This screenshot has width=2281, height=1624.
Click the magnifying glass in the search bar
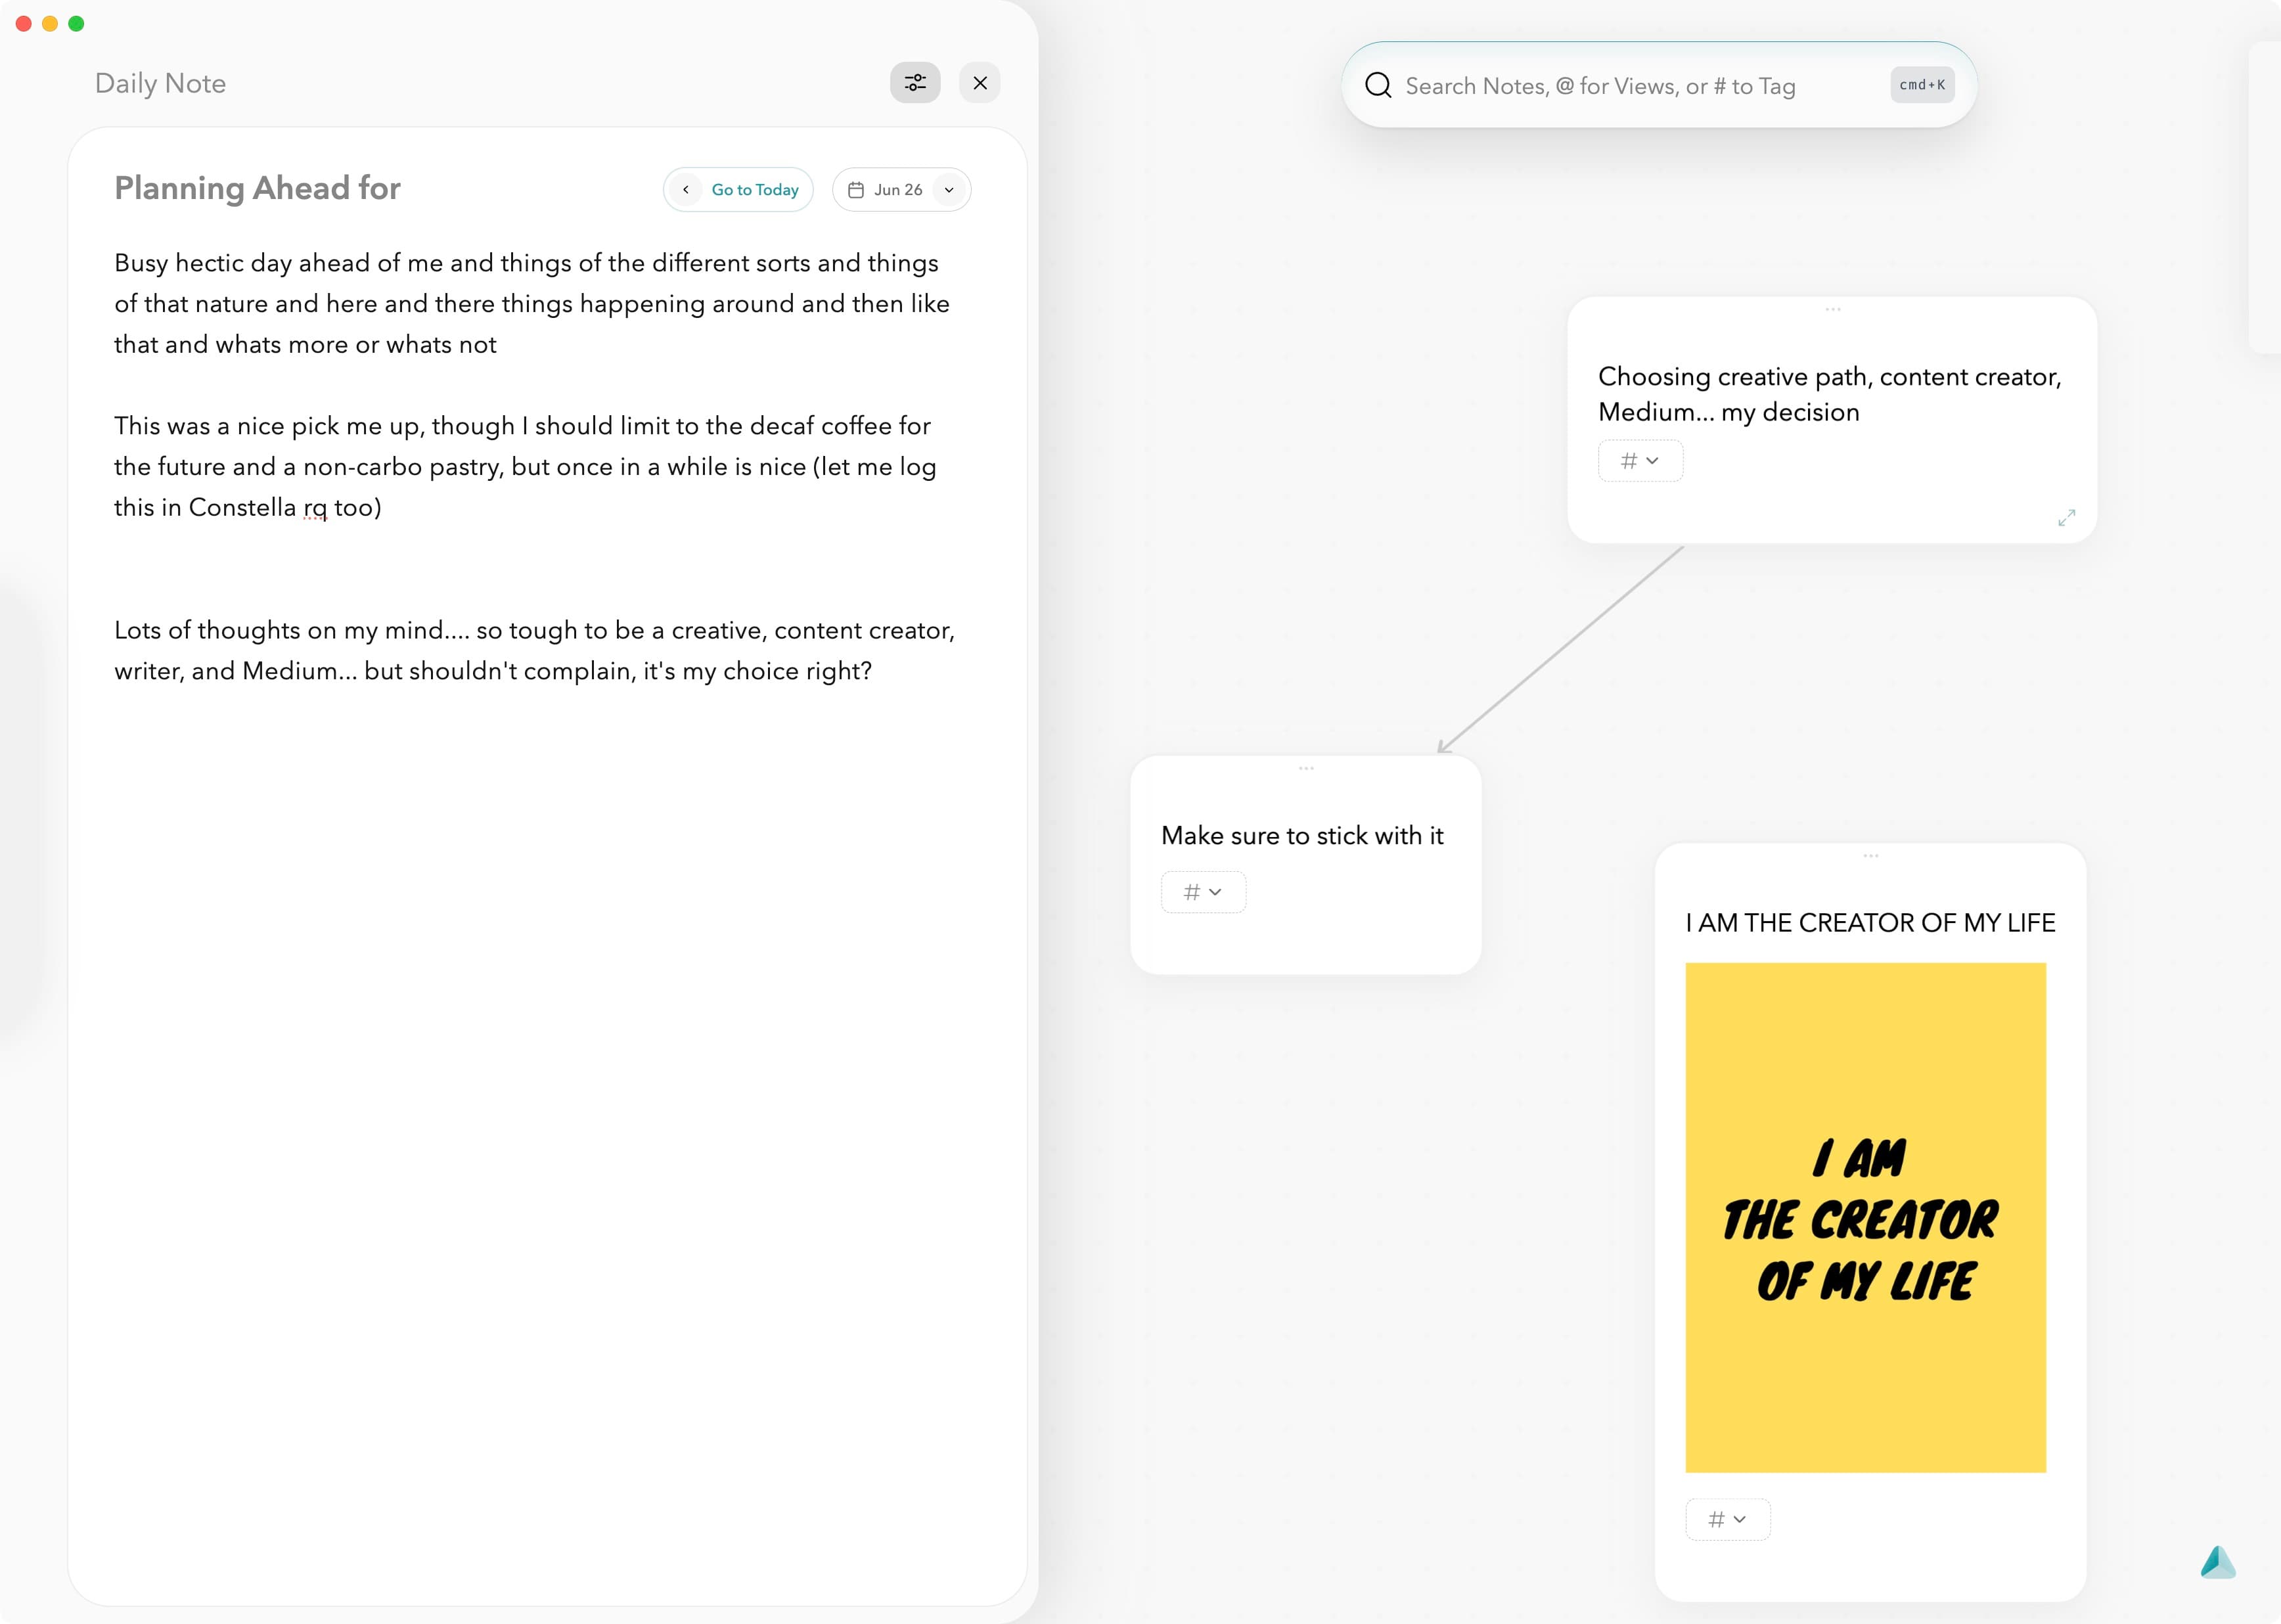(x=1377, y=86)
